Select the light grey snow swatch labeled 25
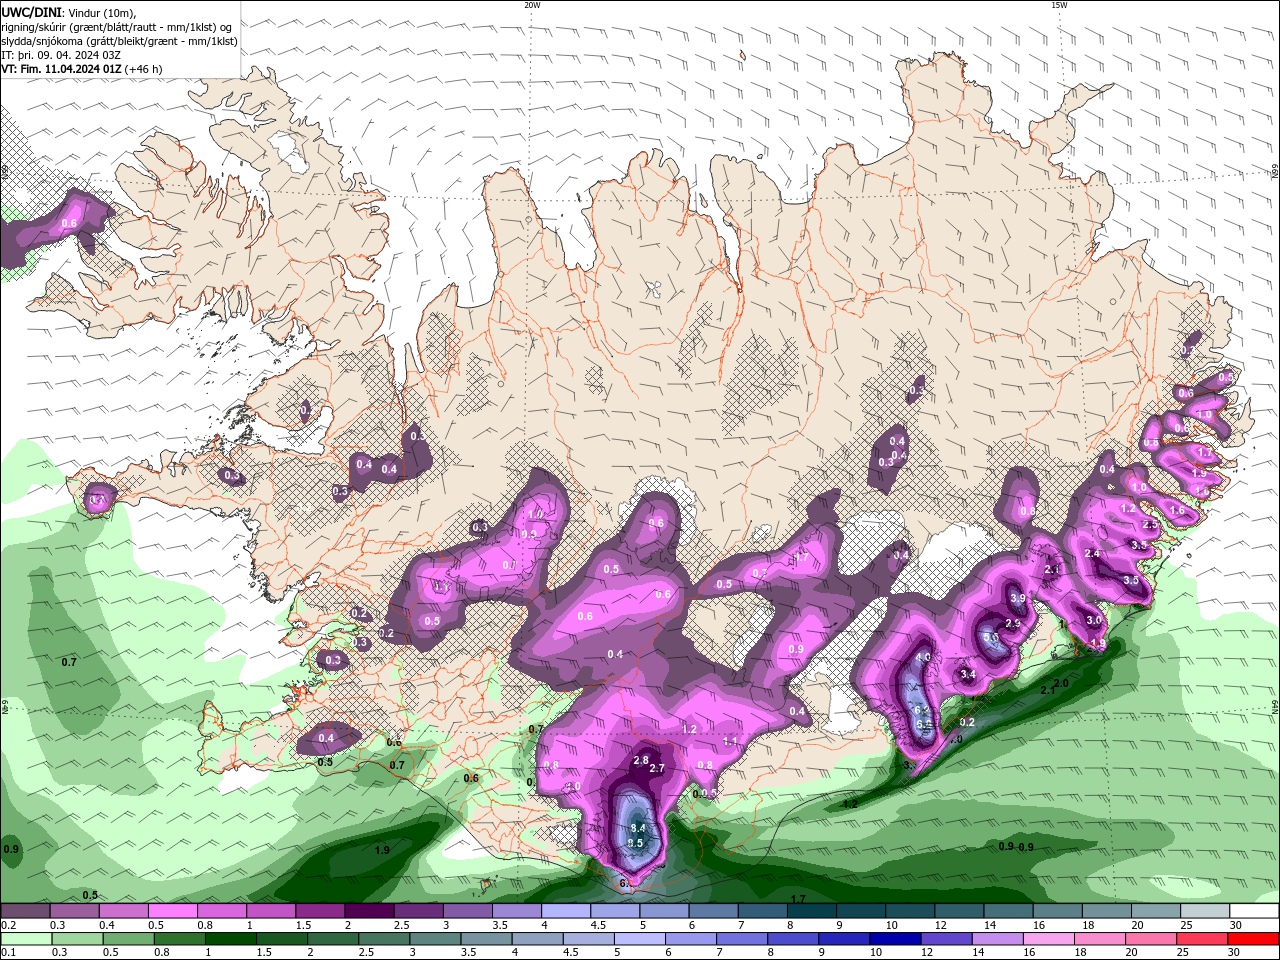This screenshot has height=960, width=1280. click(x=1205, y=911)
